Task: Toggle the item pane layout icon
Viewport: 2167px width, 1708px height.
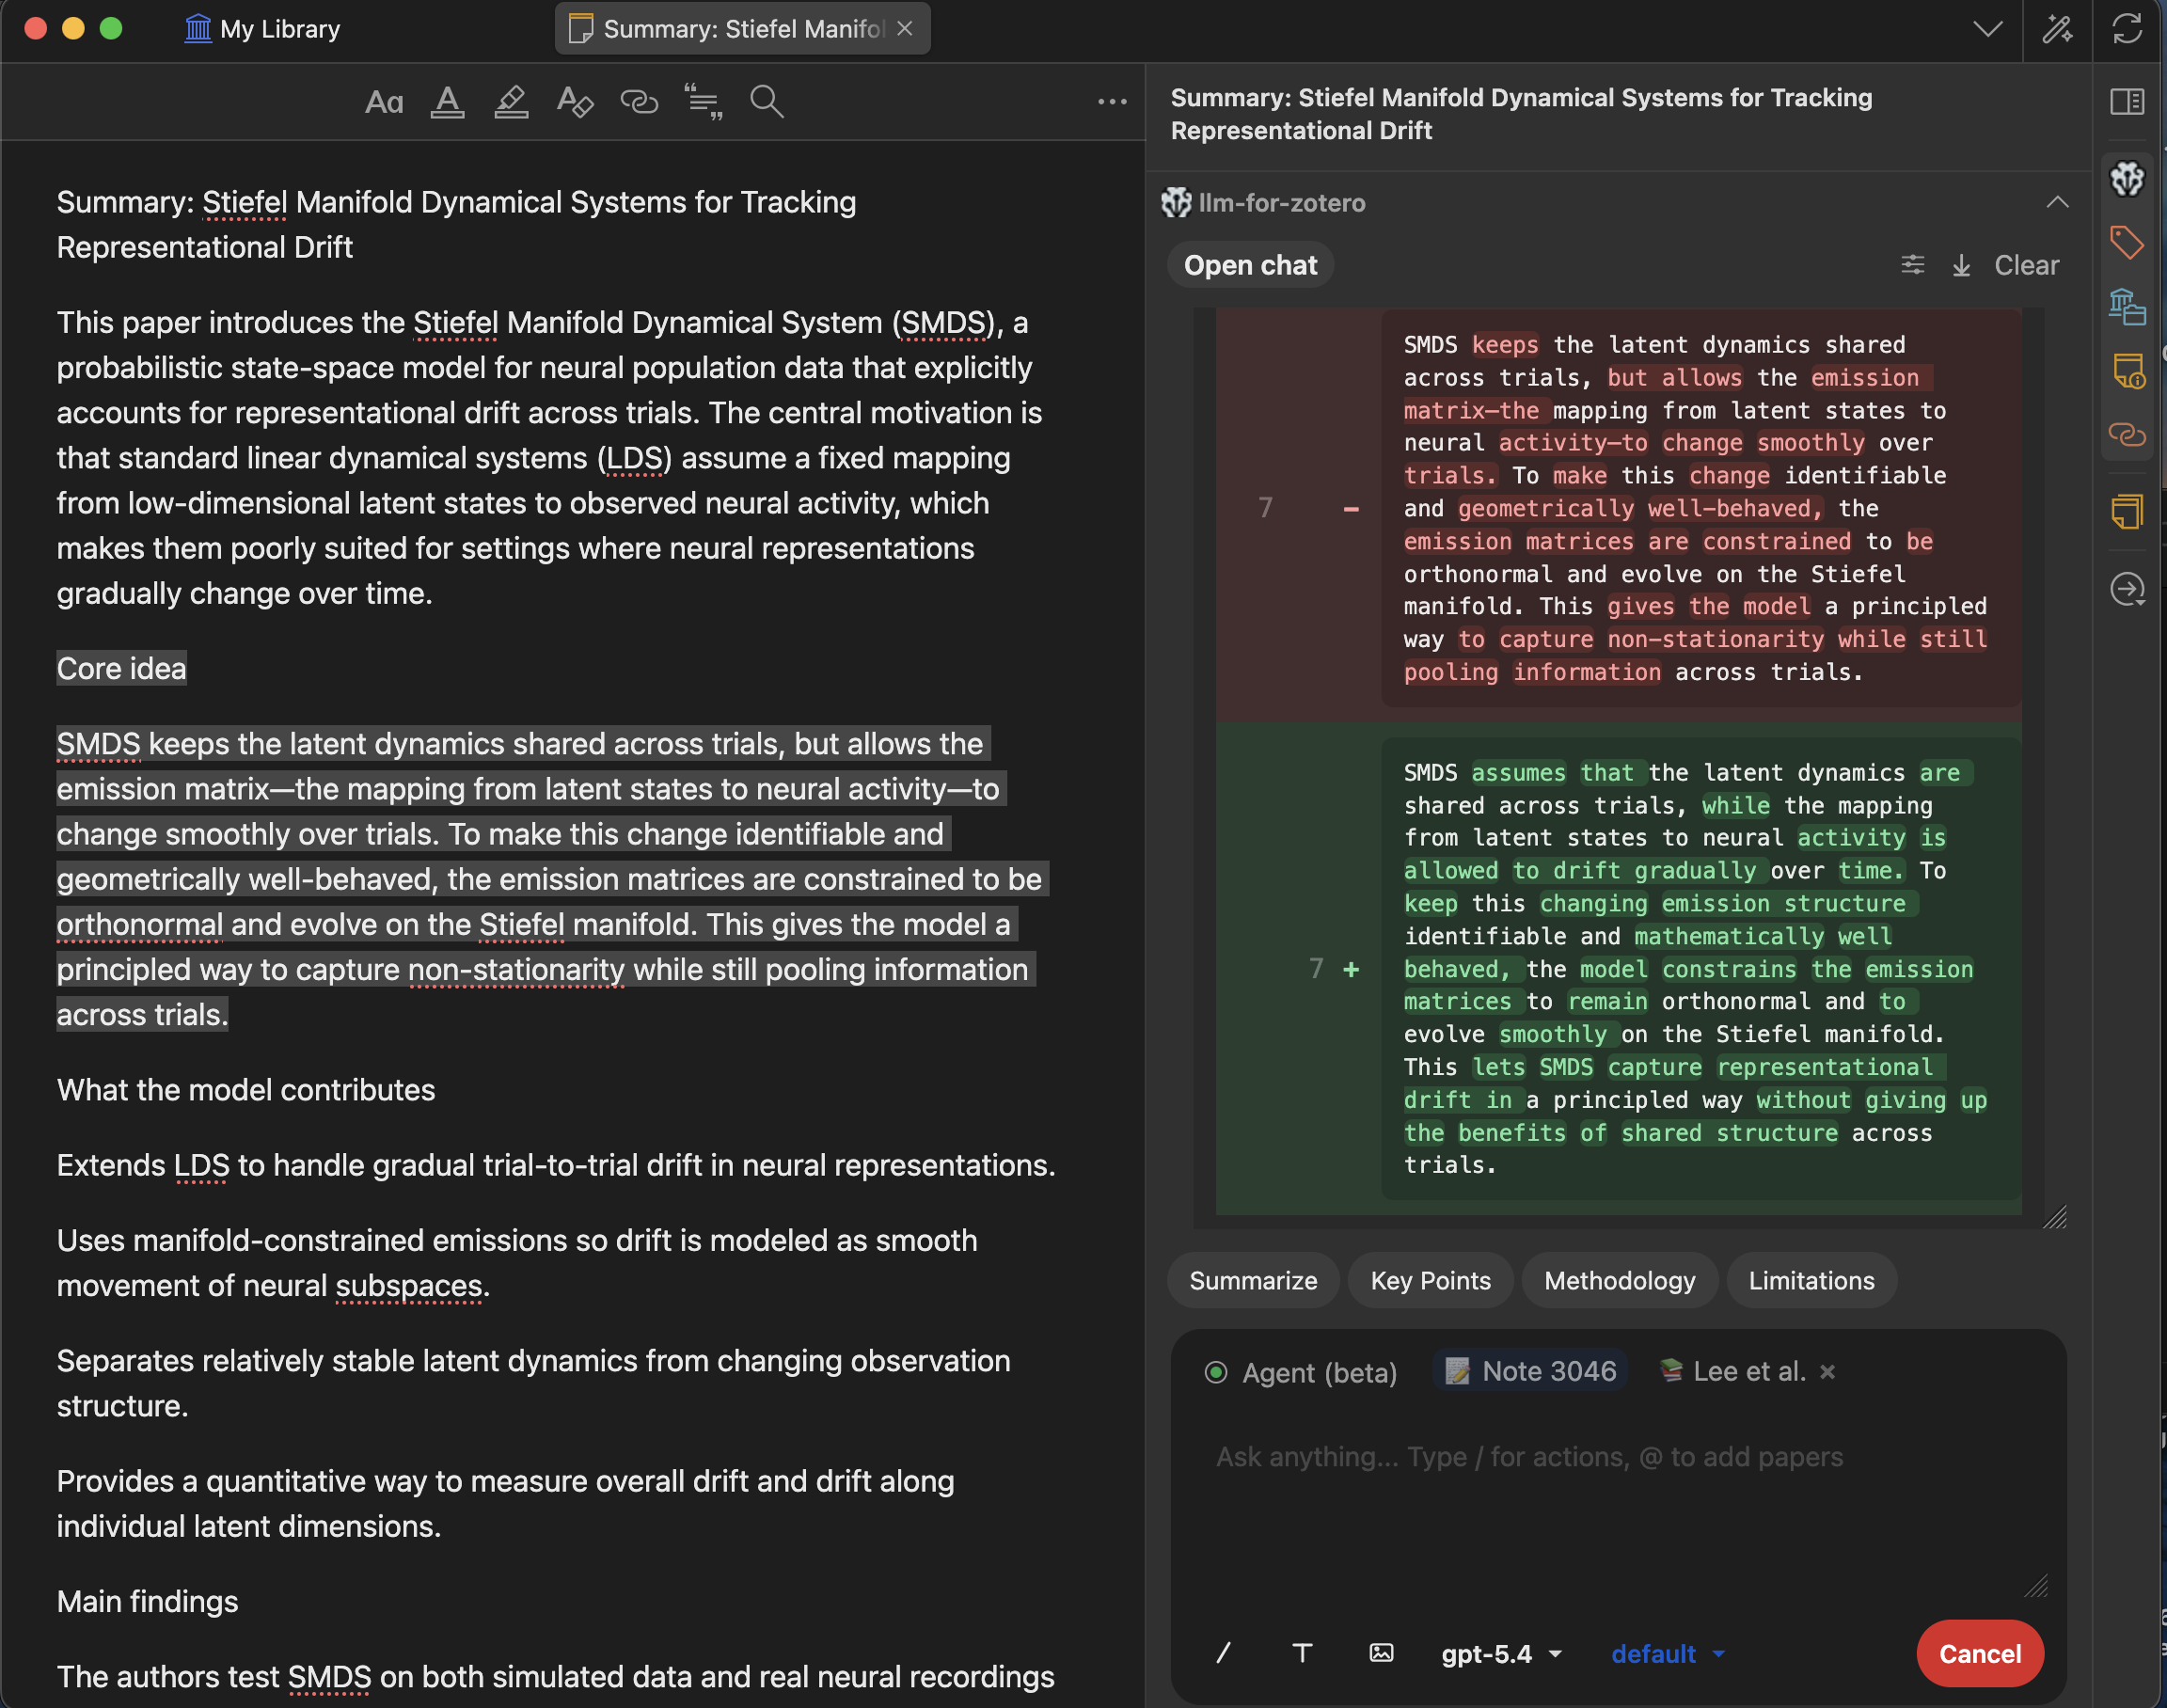Action: pyautogui.click(x=2127, y=101)
